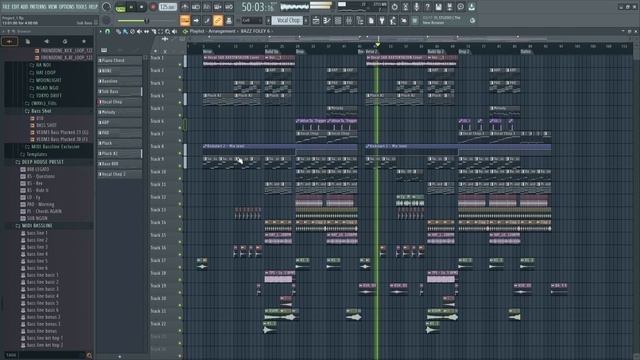Toggle the playlist magnet snap icon
The width and height of the screenshot is (640, 360).
point(107,31)
